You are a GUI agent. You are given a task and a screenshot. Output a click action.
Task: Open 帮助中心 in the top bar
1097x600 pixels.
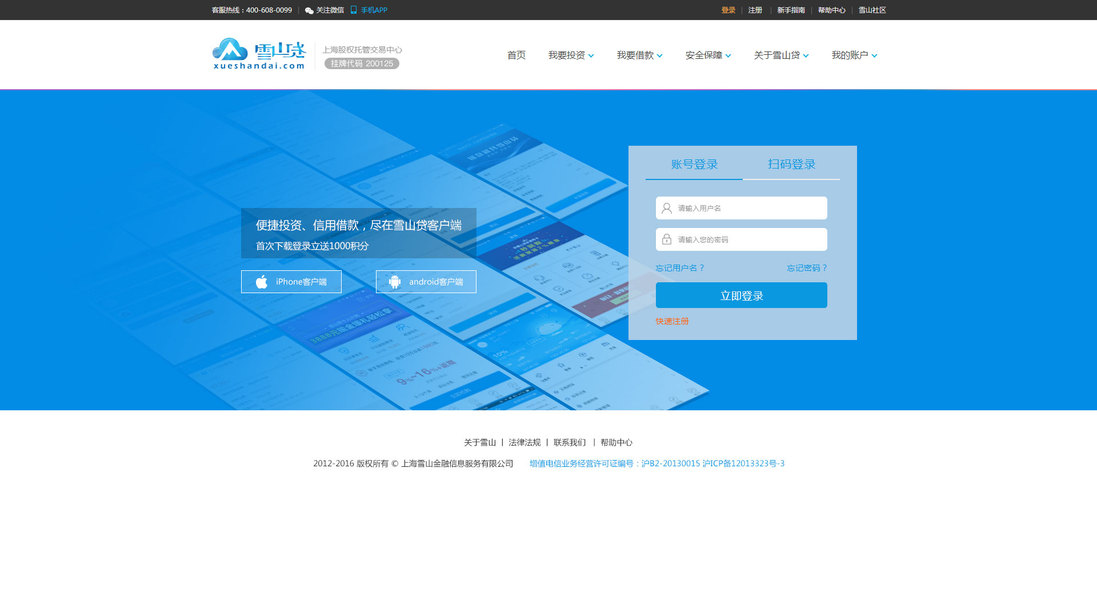[x=831, y=10]
